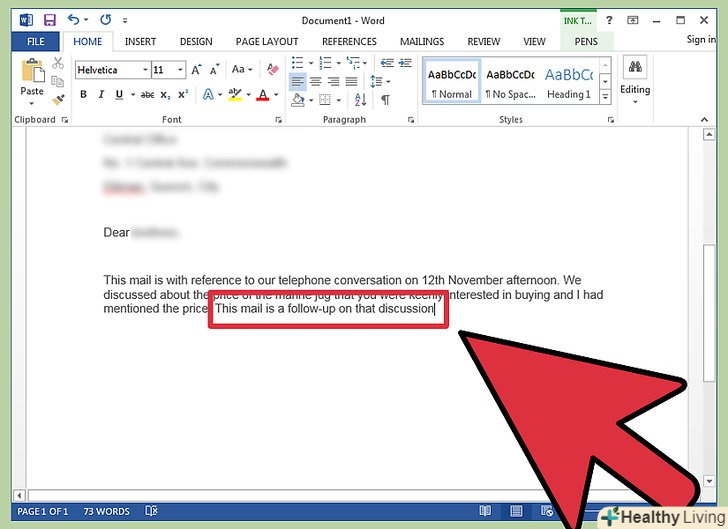
Task: Switch to Print Layout view icon
Action: point(516,511)
